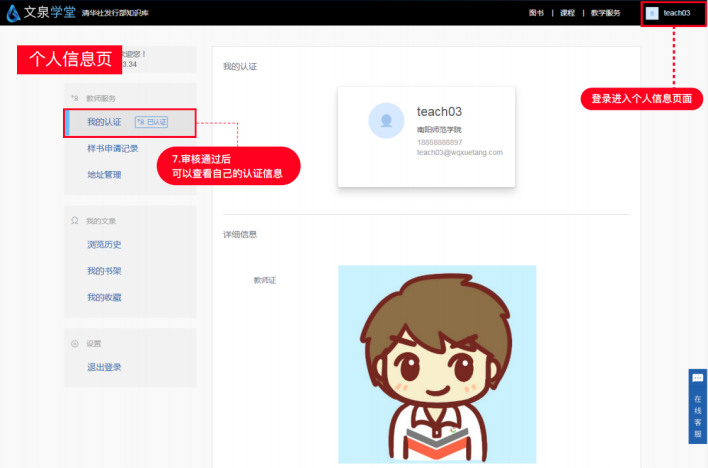Open 教学服务 in the top navigation
708x468 pixels.
(605, 13)
